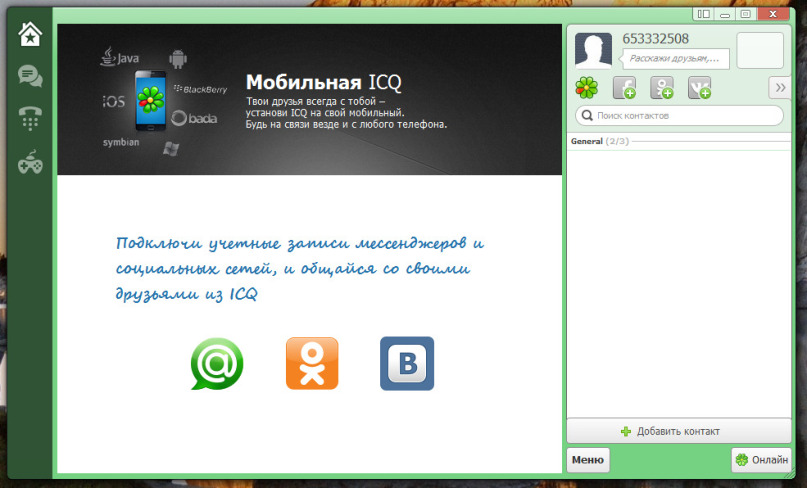Click the Windows logo in banner
Screen dimensions: 807x488
[x=171, y=149]
